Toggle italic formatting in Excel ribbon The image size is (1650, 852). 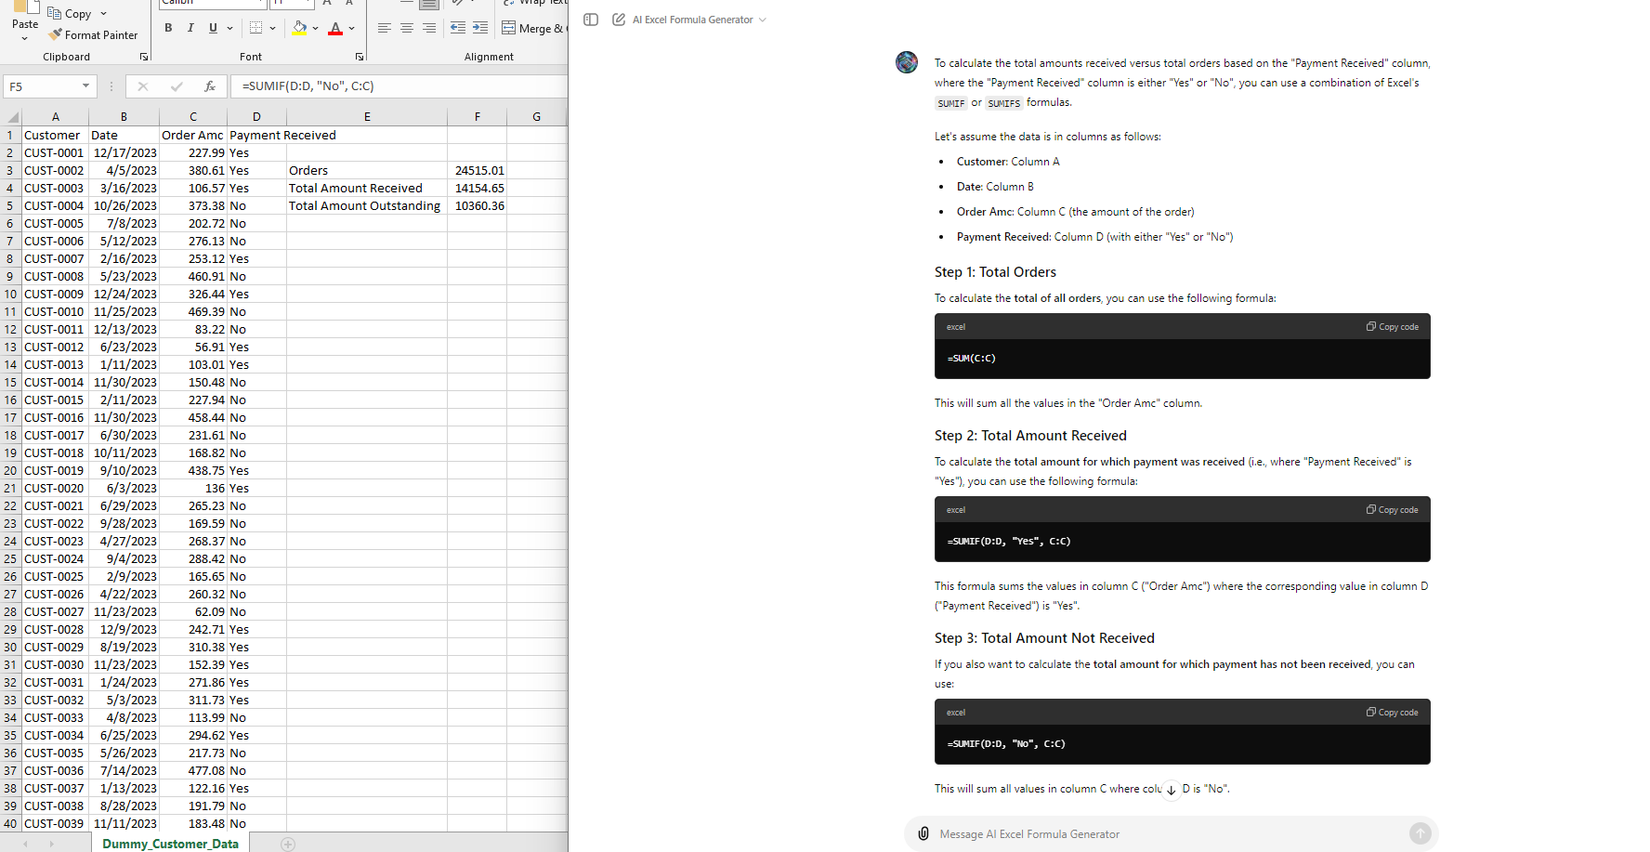pos(190,28)
